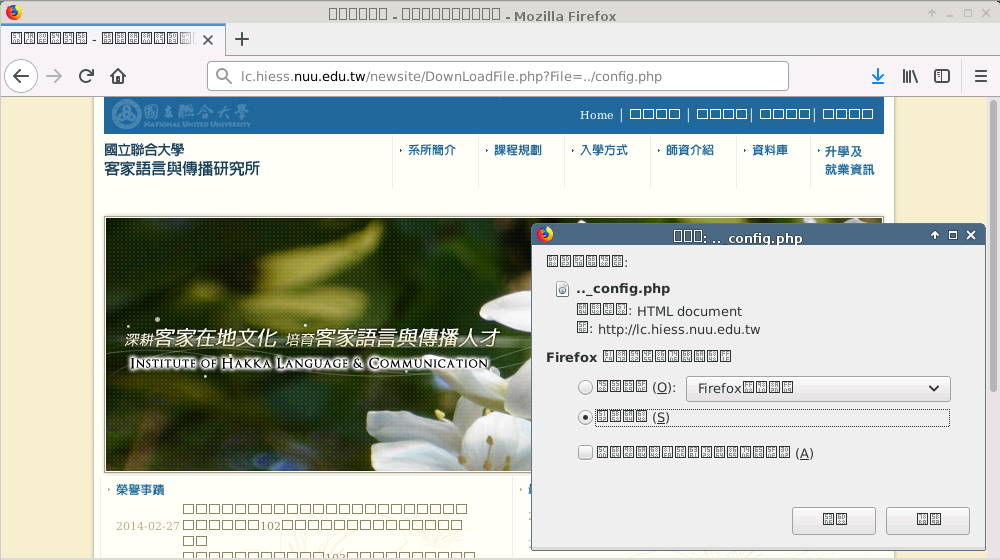Select the Save file (S) radio button
The width and height of the screenshot is (1000, 560).
[x=585, y=417]
